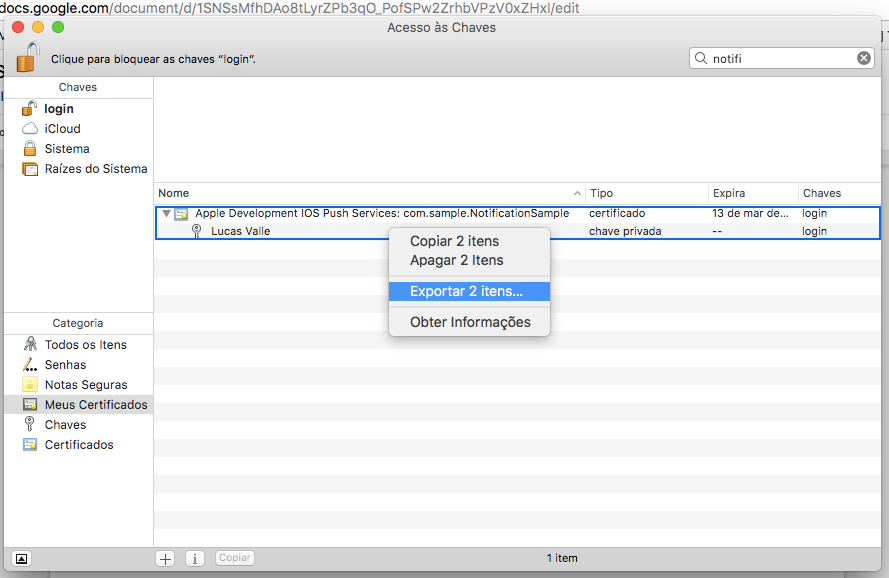The image size is (889, 578).
Task: Collapse the Apple Development certificate row
Action: tap(166, 214)
